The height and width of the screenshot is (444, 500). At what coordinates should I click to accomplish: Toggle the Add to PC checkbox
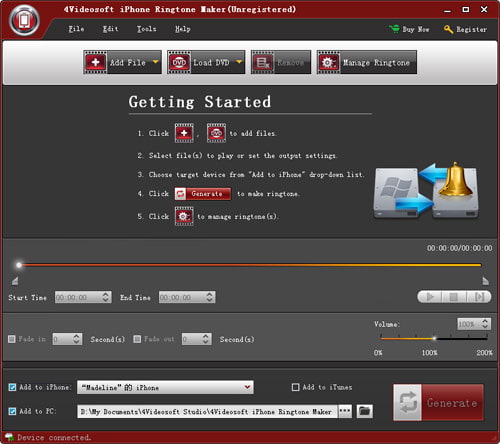click(12, 411)
